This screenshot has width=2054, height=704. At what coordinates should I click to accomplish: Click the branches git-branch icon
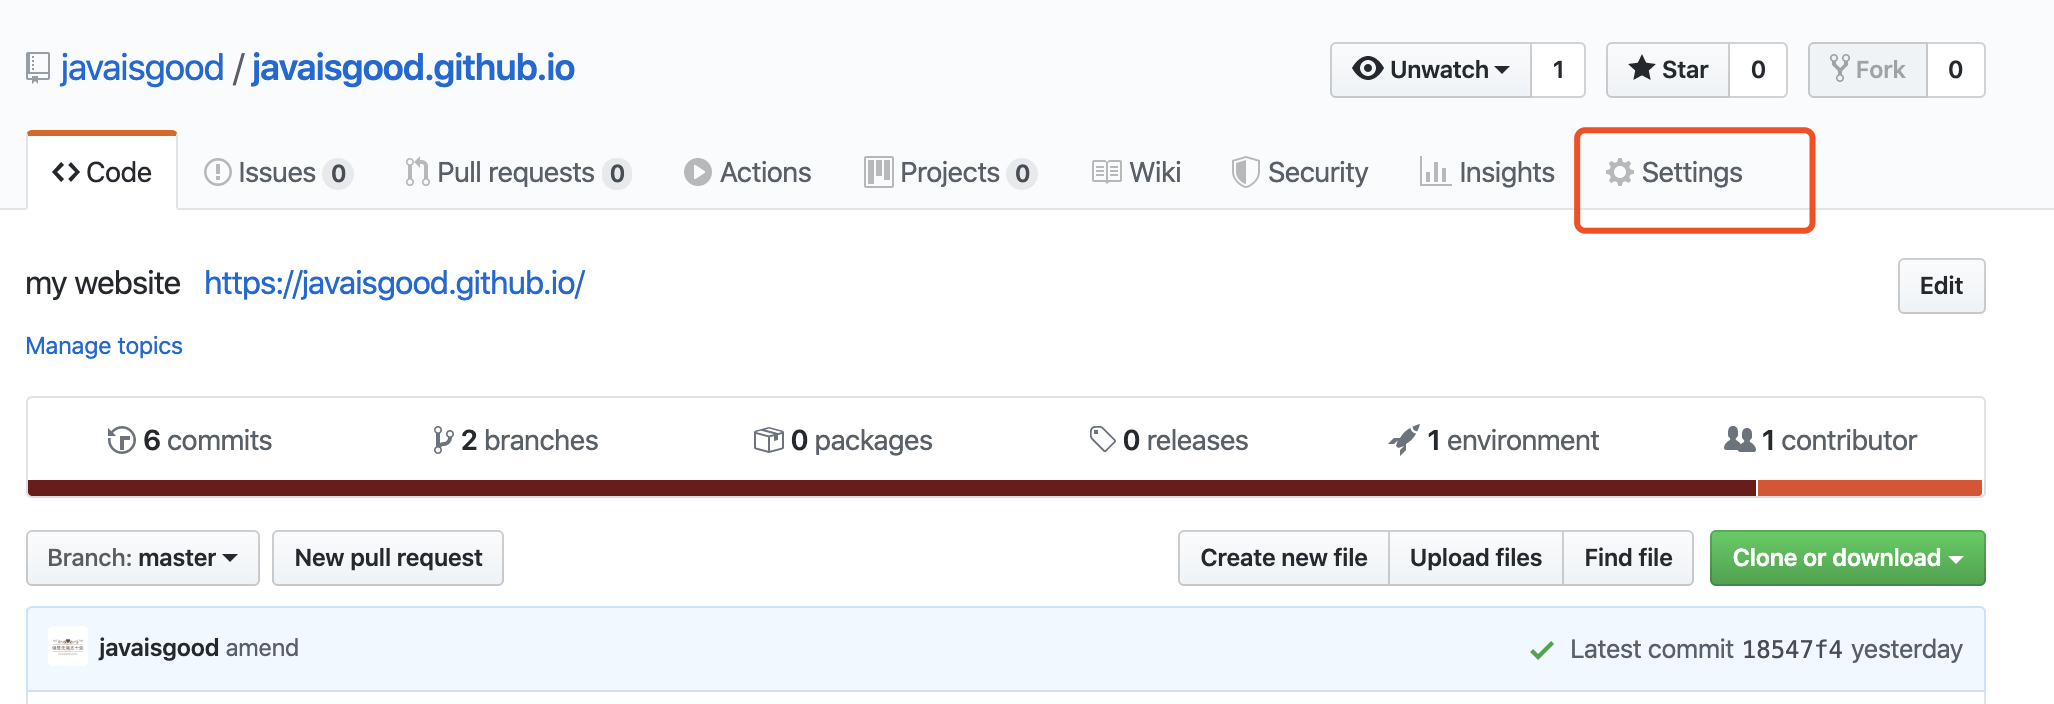click(442, 440)
